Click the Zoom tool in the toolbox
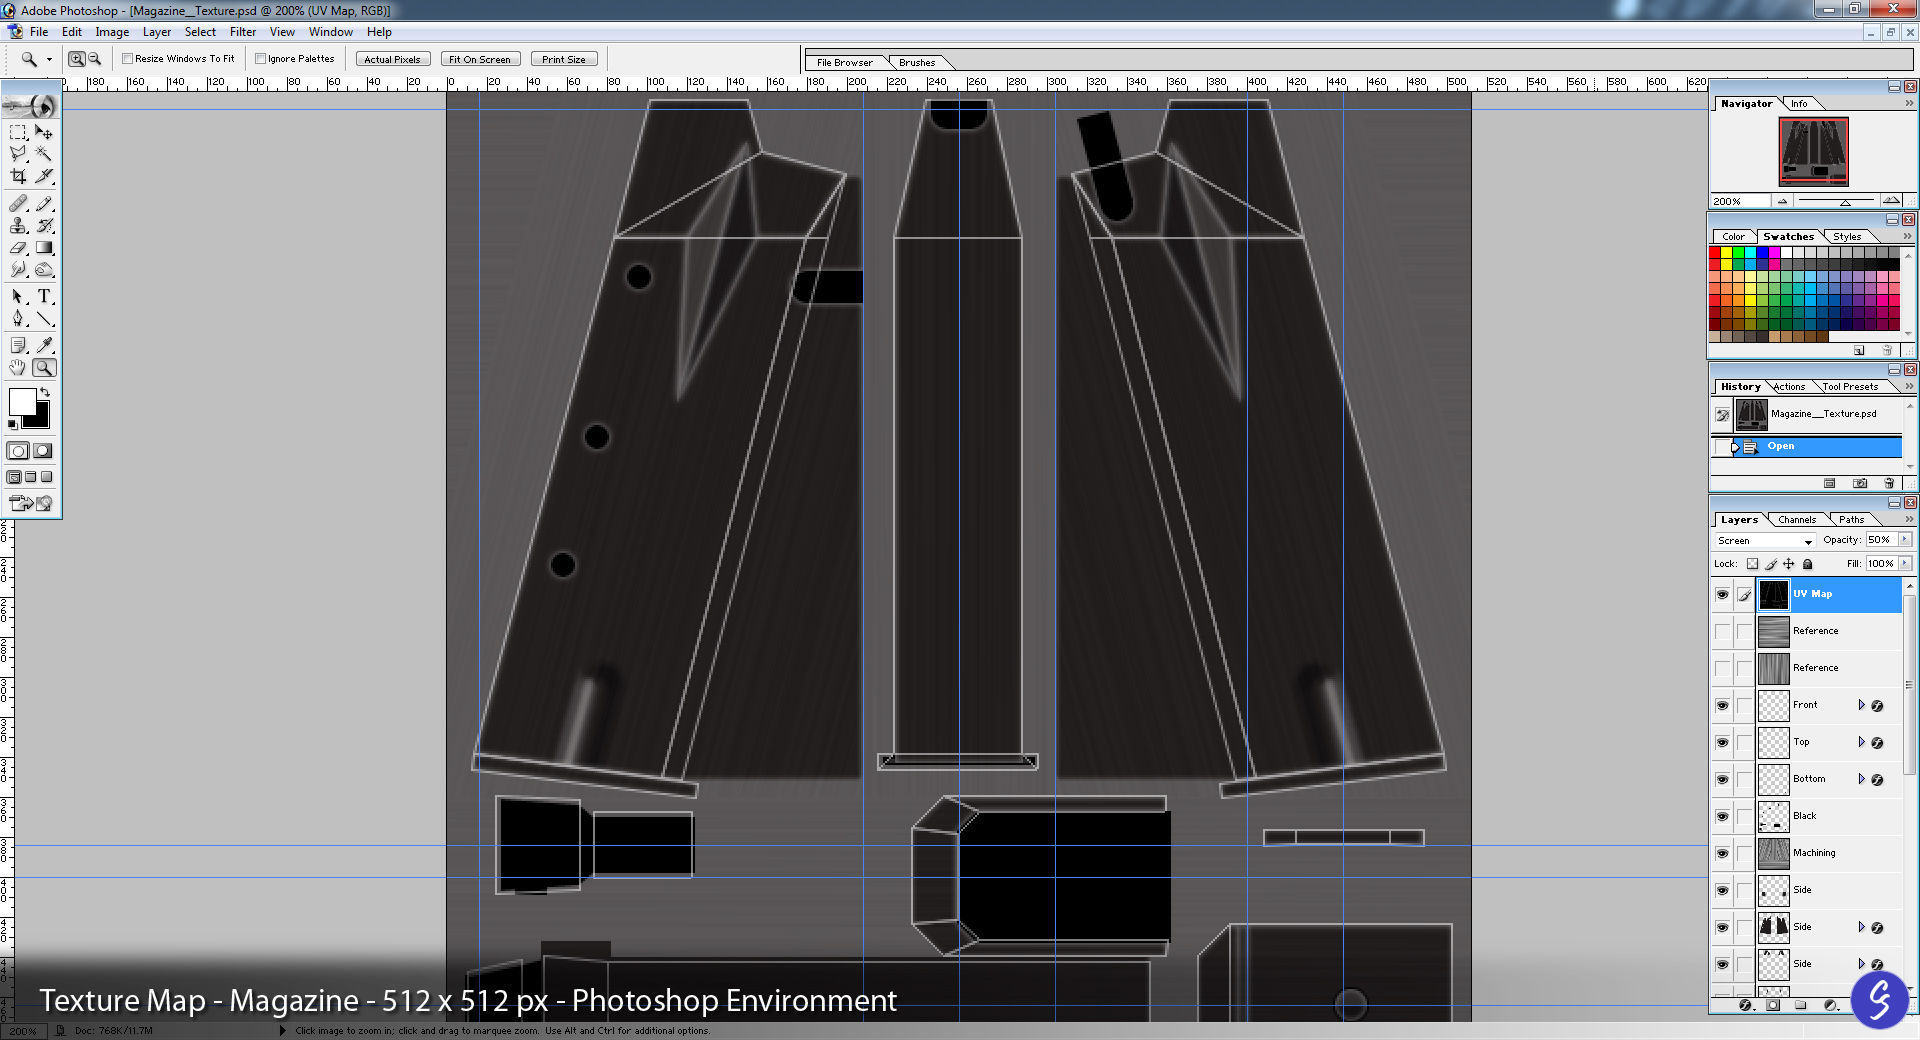Viewport: 1920px width, 1040px height. click(x=44, y=368)
